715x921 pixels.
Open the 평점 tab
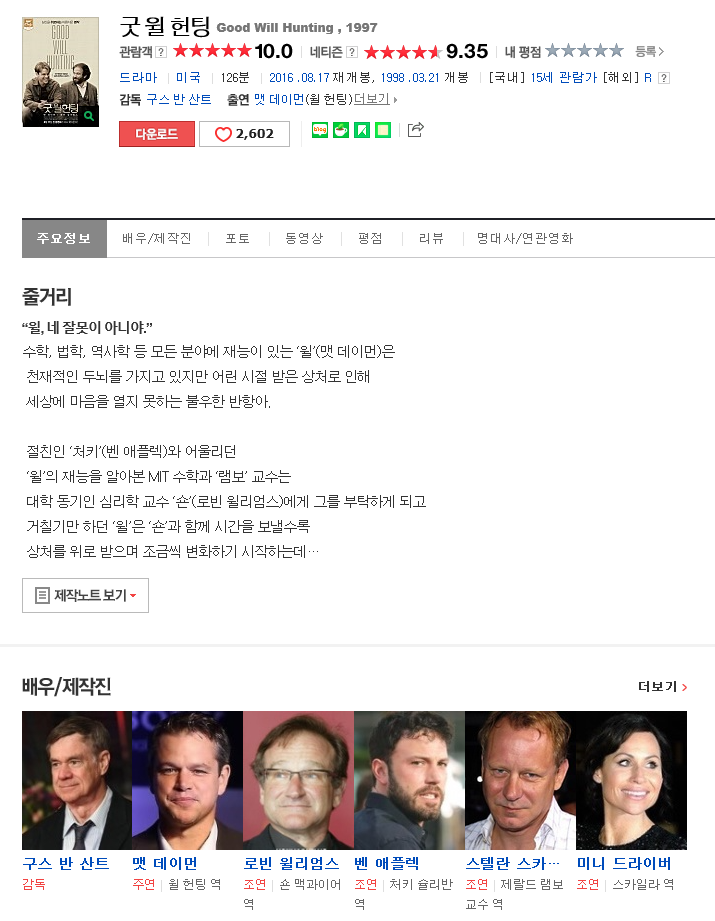[x=371, y=238]
